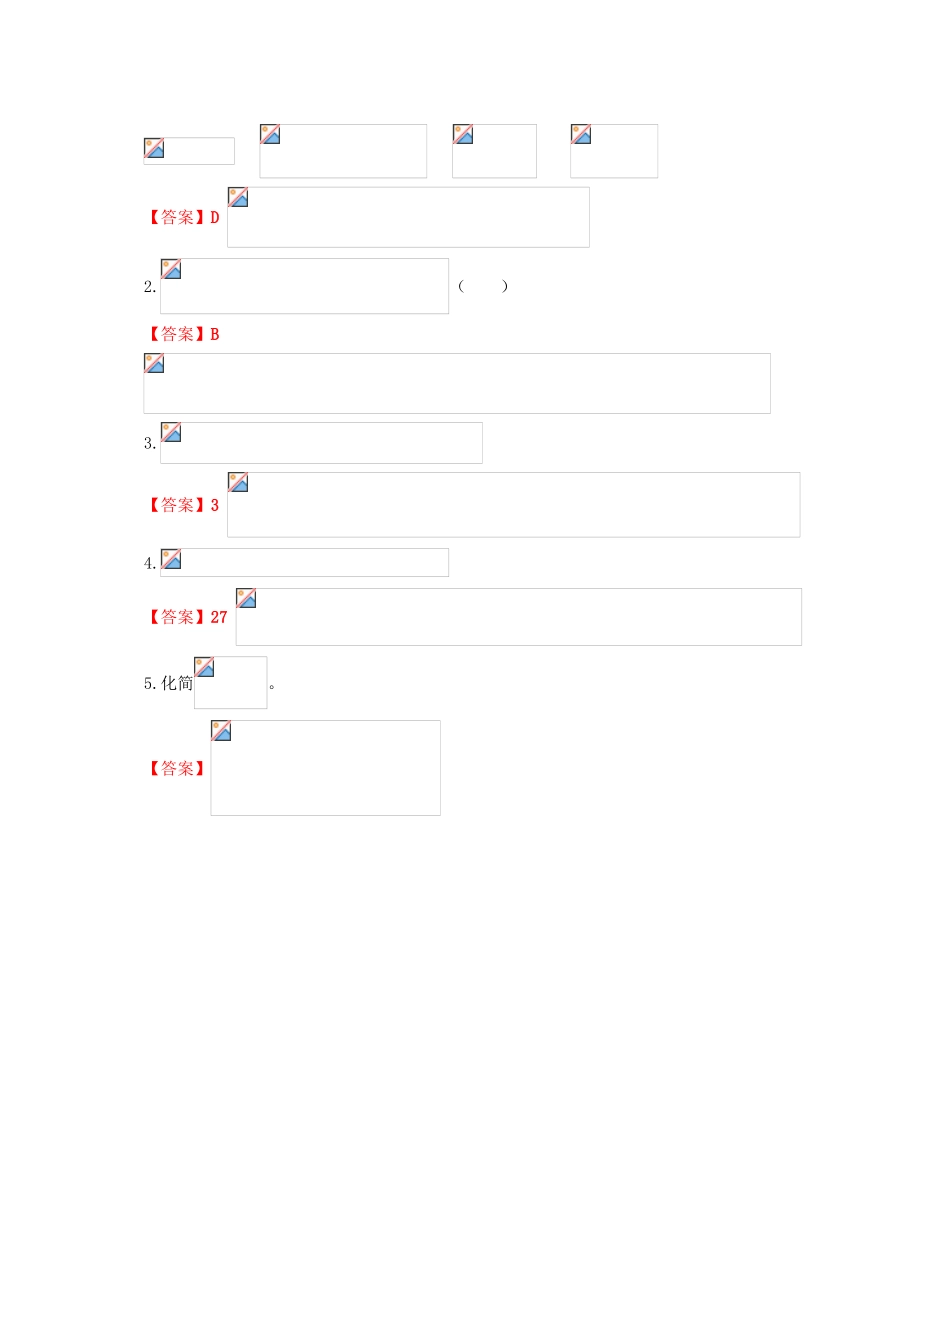Select the widest image placeholder in the top row

343,151
